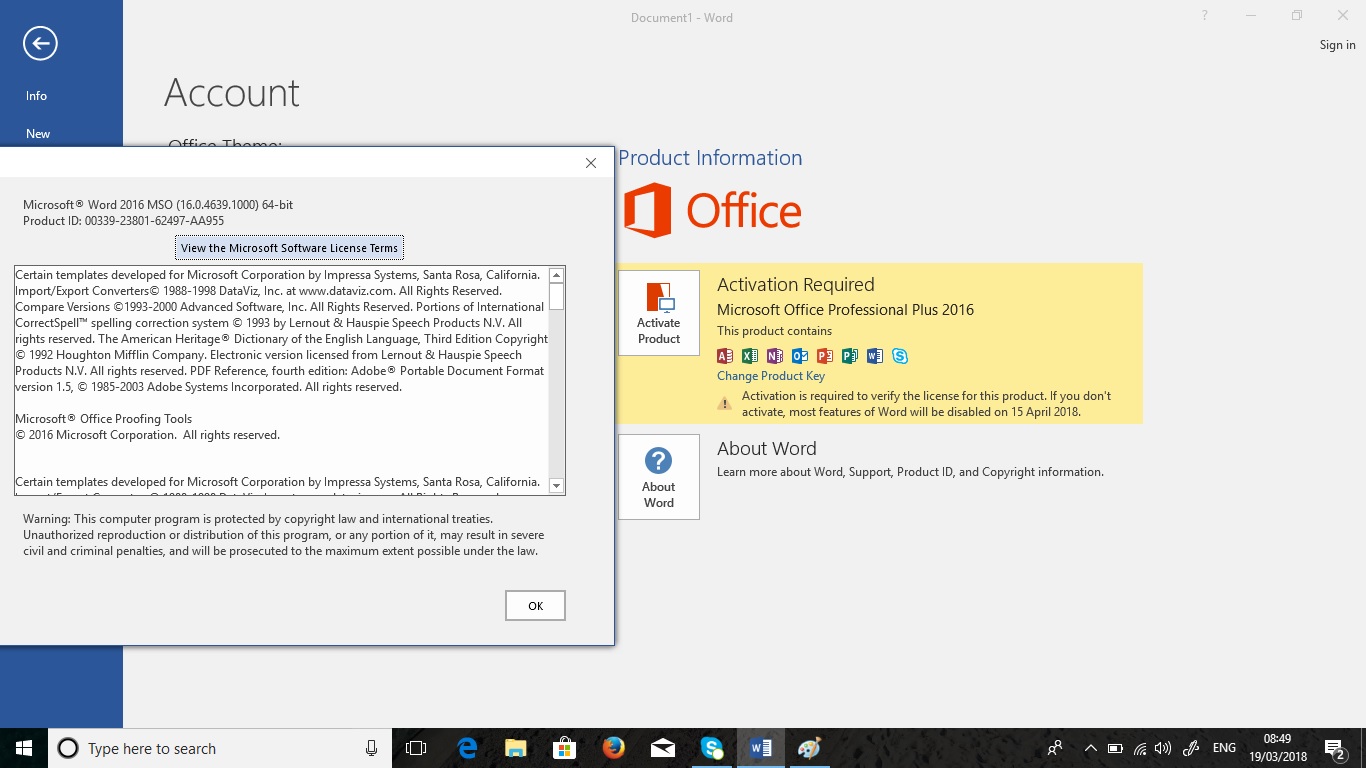Click Sign in at top right
This screenshot has width=1366, height=768.
pyautogui.click(x=1337, y=45)
